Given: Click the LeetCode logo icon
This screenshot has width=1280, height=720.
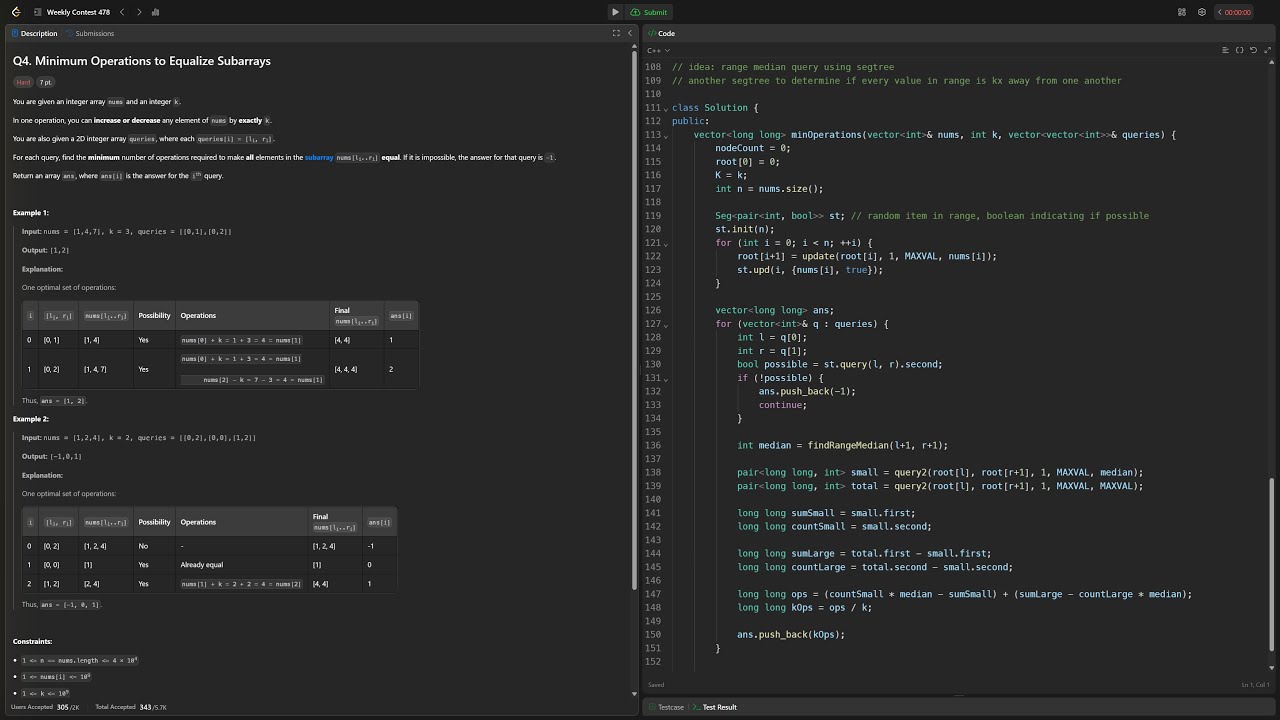Looking at the screenshot, I should point(15,12).
